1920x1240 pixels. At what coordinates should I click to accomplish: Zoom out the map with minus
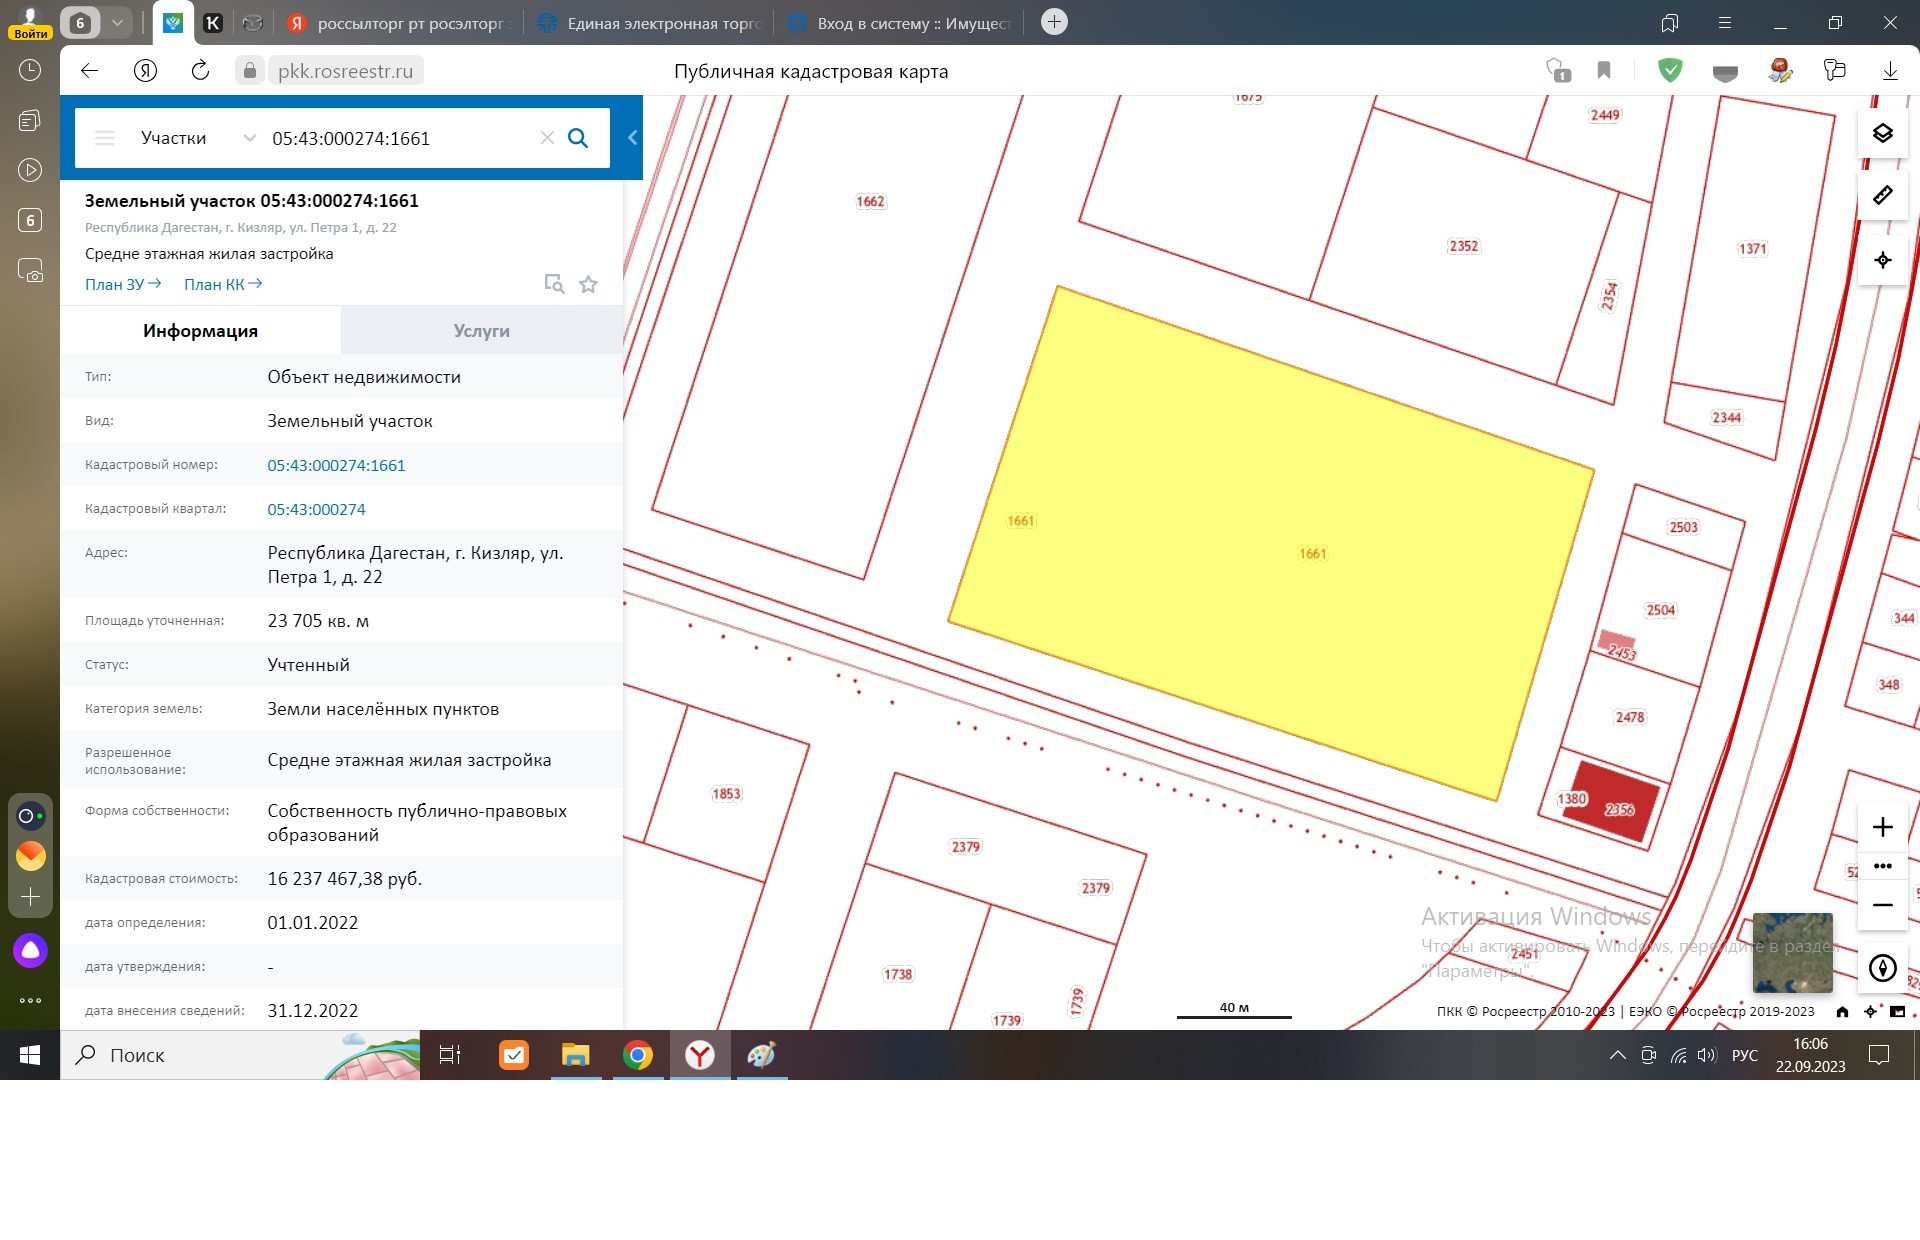click(x=1882, y=905)
